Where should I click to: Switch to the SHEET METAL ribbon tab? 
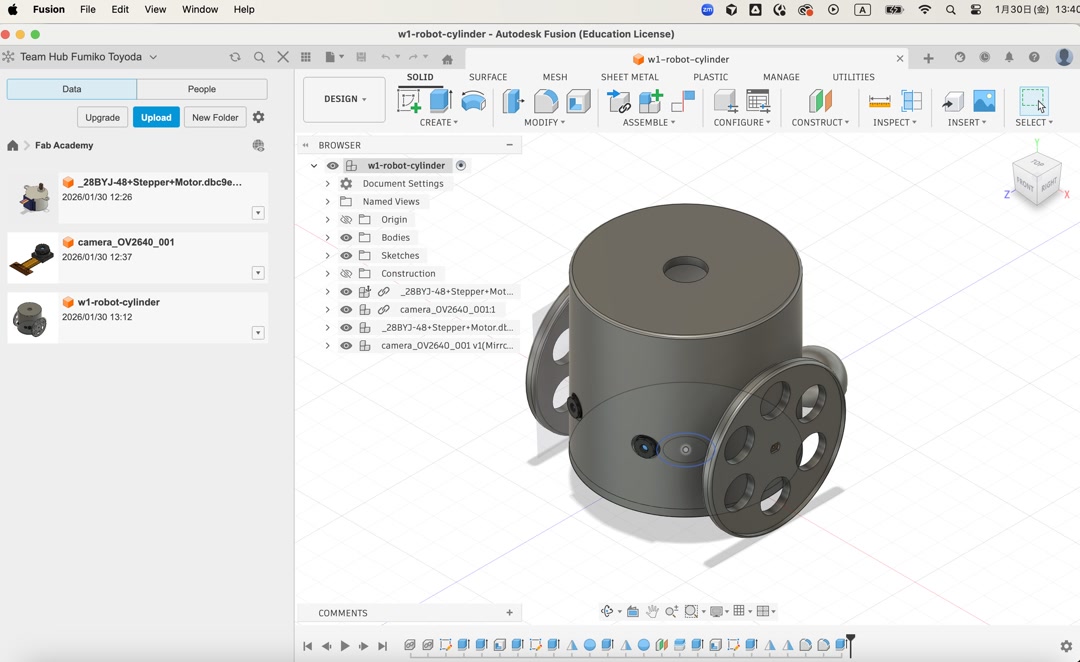[630, 76]
